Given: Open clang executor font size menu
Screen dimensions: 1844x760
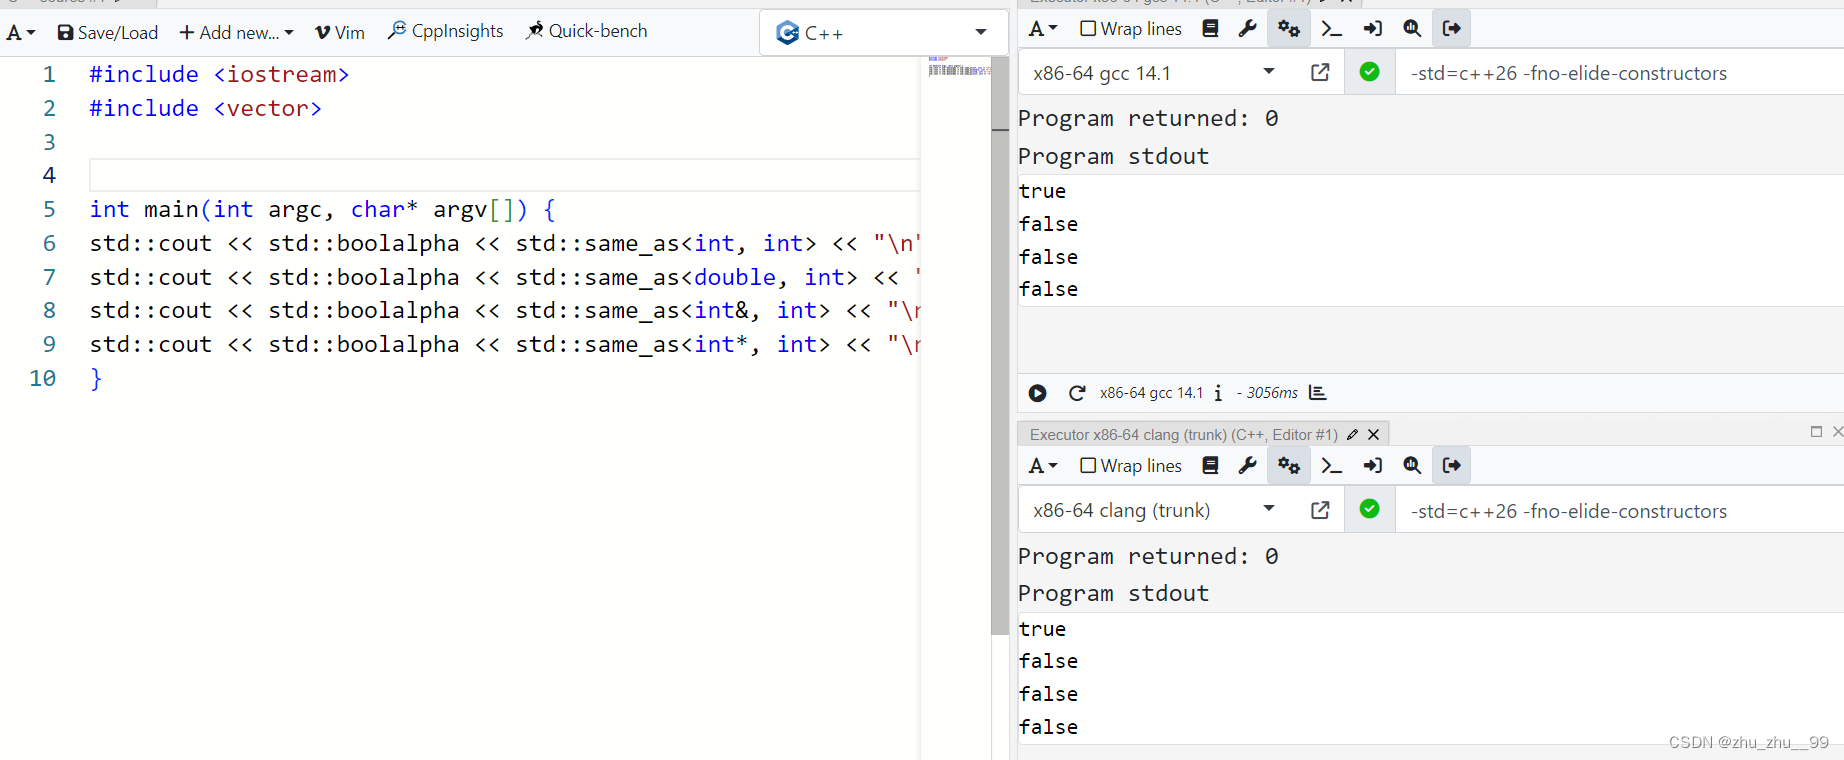Looking at the screenshot, I should tap(1043, 466).
